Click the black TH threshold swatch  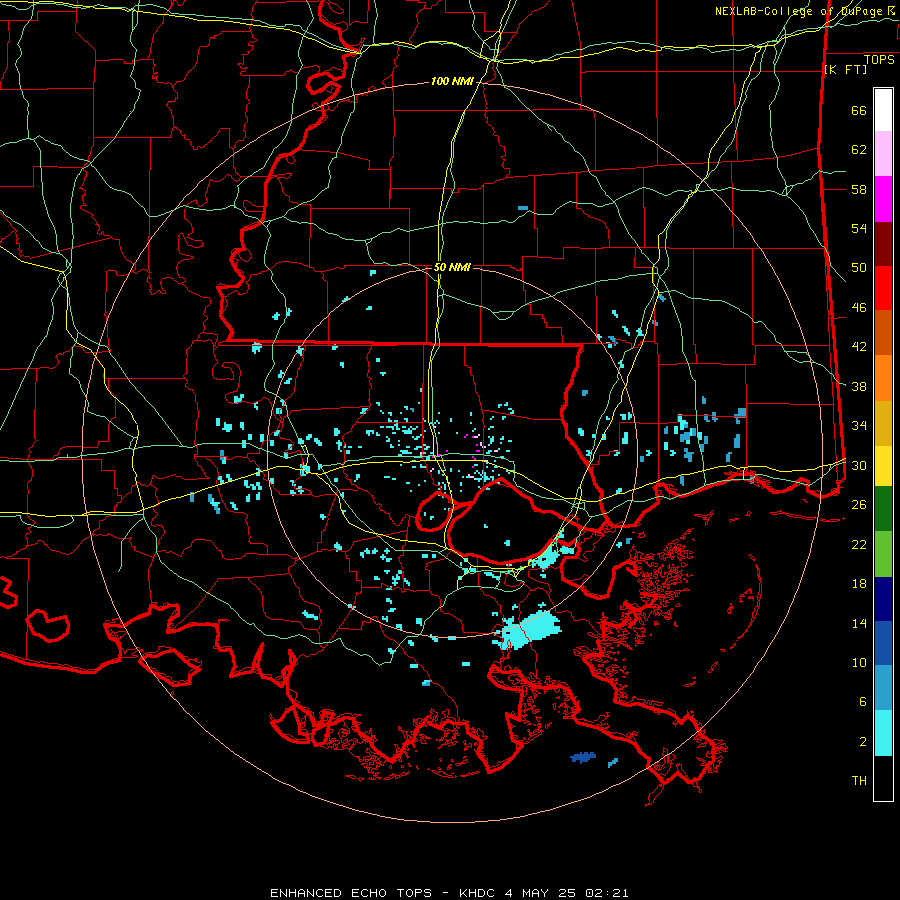(x=883, y=778)
